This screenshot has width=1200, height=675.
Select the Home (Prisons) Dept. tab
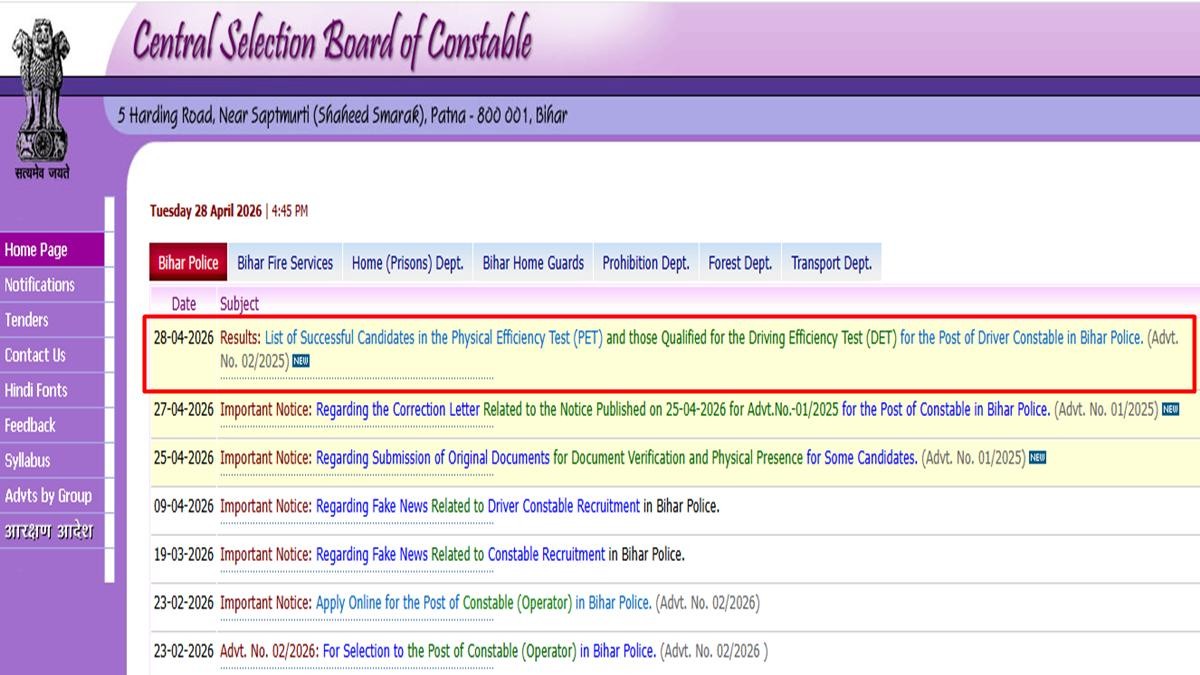pyautogui.click(x=407, y=263)
